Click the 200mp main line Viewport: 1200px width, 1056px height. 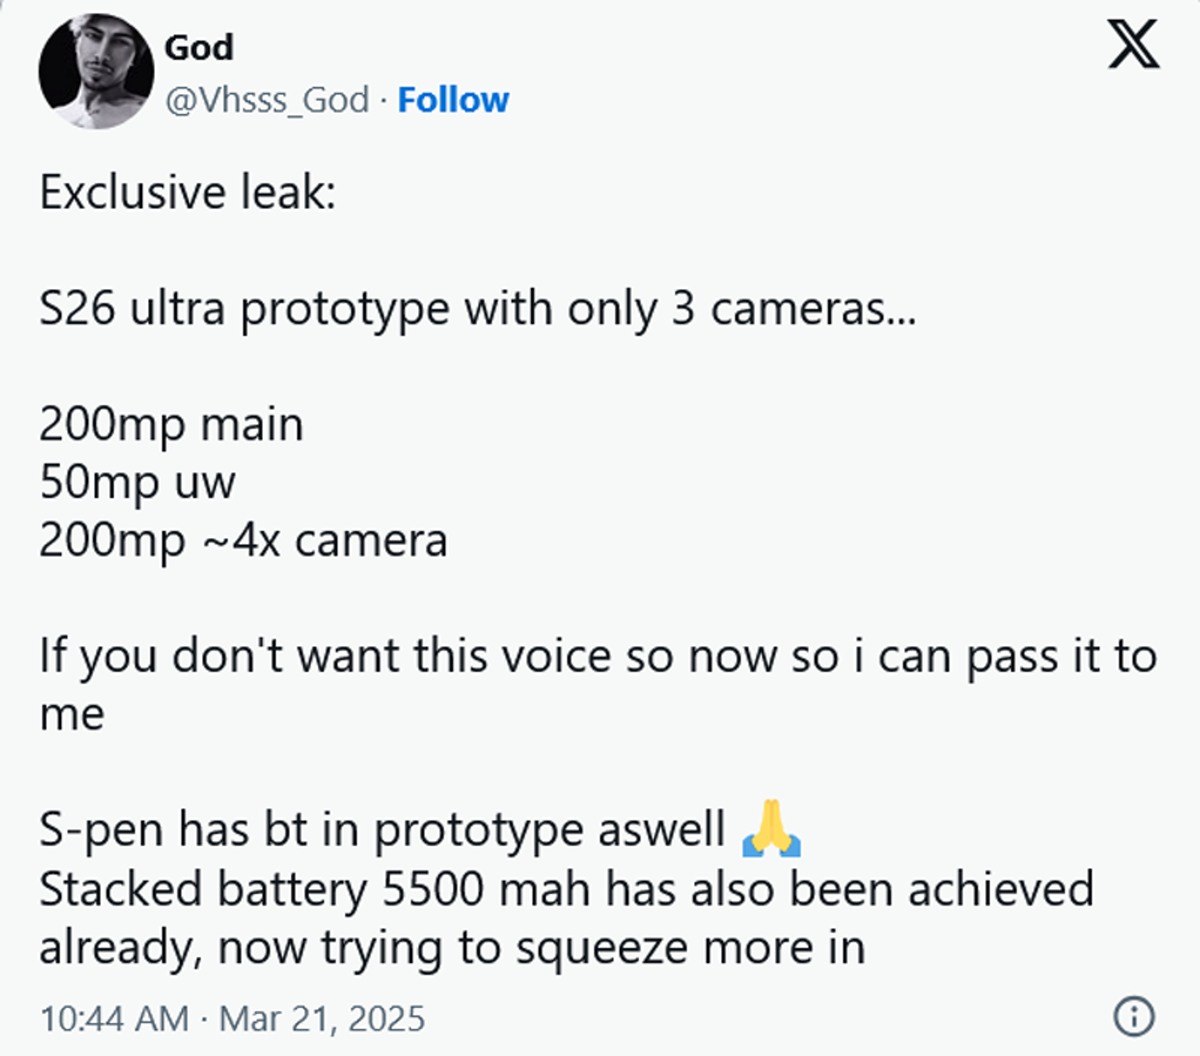click(171, 425)
